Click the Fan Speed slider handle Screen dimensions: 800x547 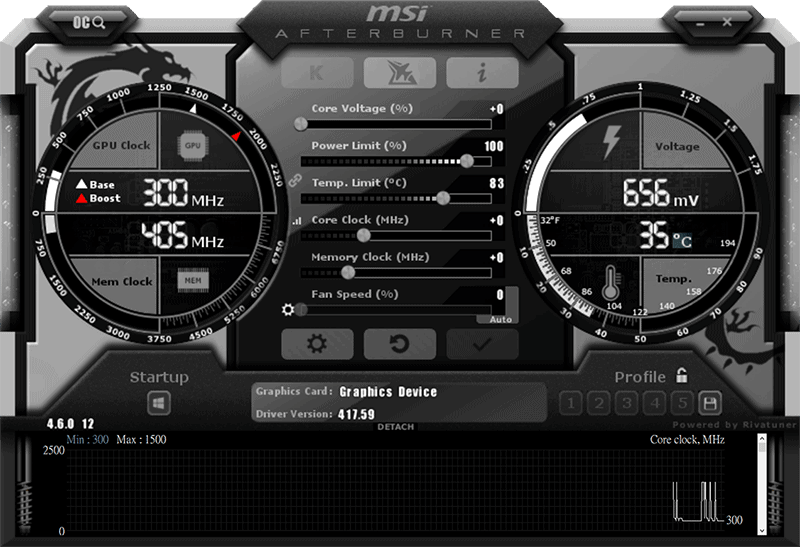tap(301, 310)
